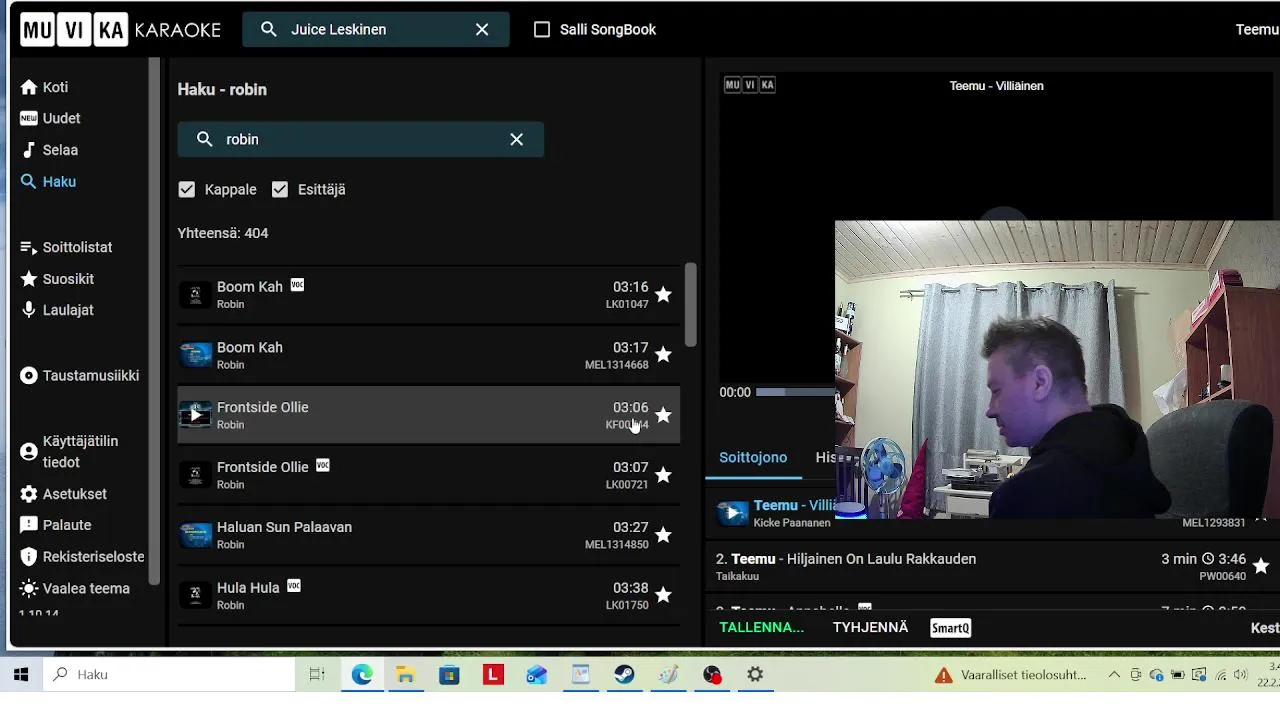Favorite Boom Kah MEL1314668 with star

[663, 355]
